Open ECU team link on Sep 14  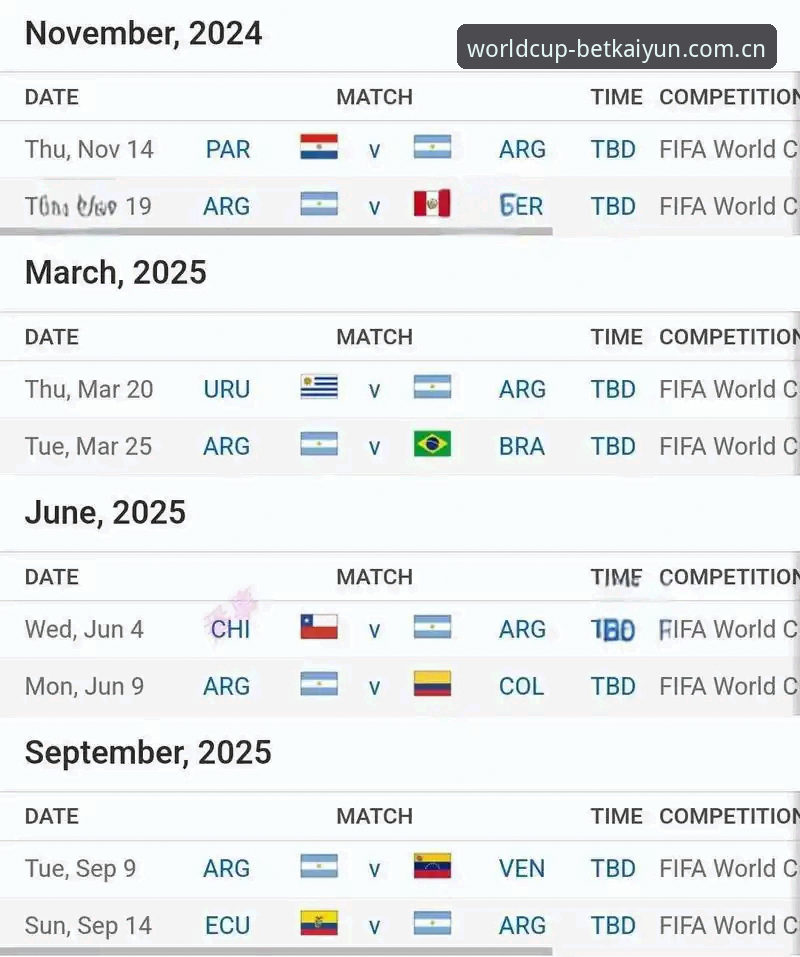click(x=227, y=926)
